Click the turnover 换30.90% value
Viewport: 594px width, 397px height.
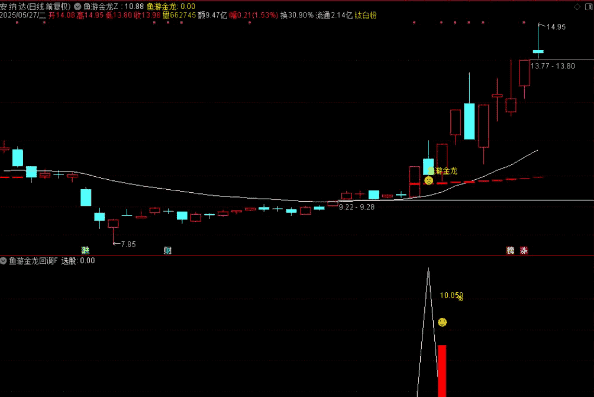coord(297,15)
